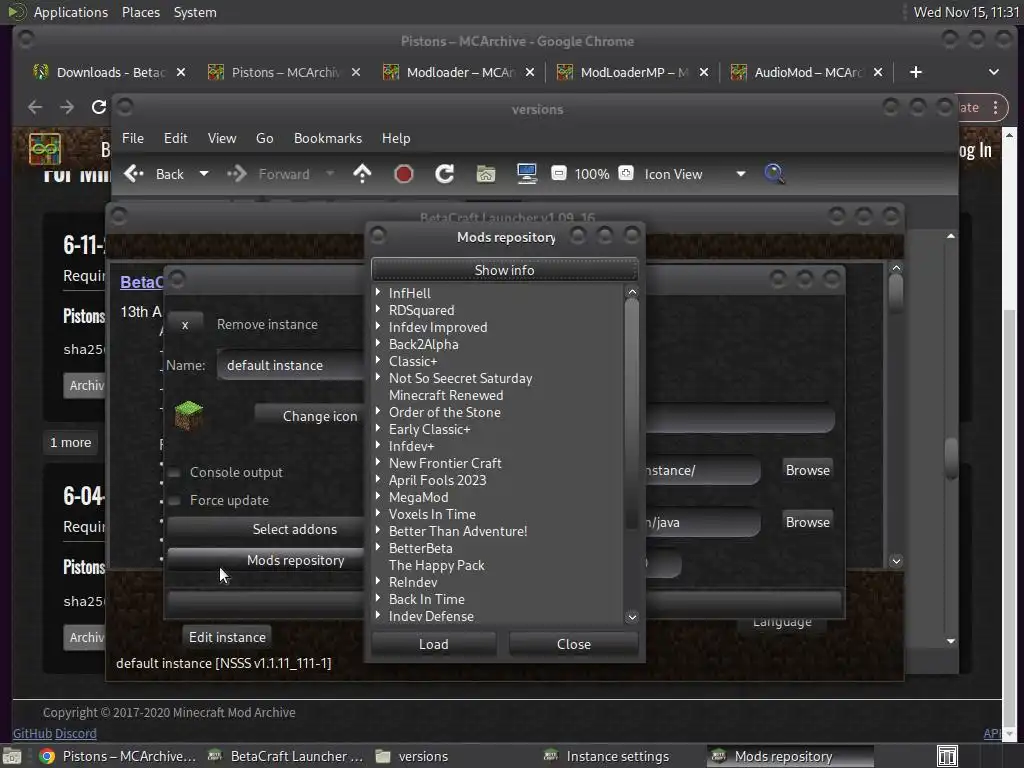Enable the Console output checkbox
The width and height of the screenshot is (1024, 768).
175,472
